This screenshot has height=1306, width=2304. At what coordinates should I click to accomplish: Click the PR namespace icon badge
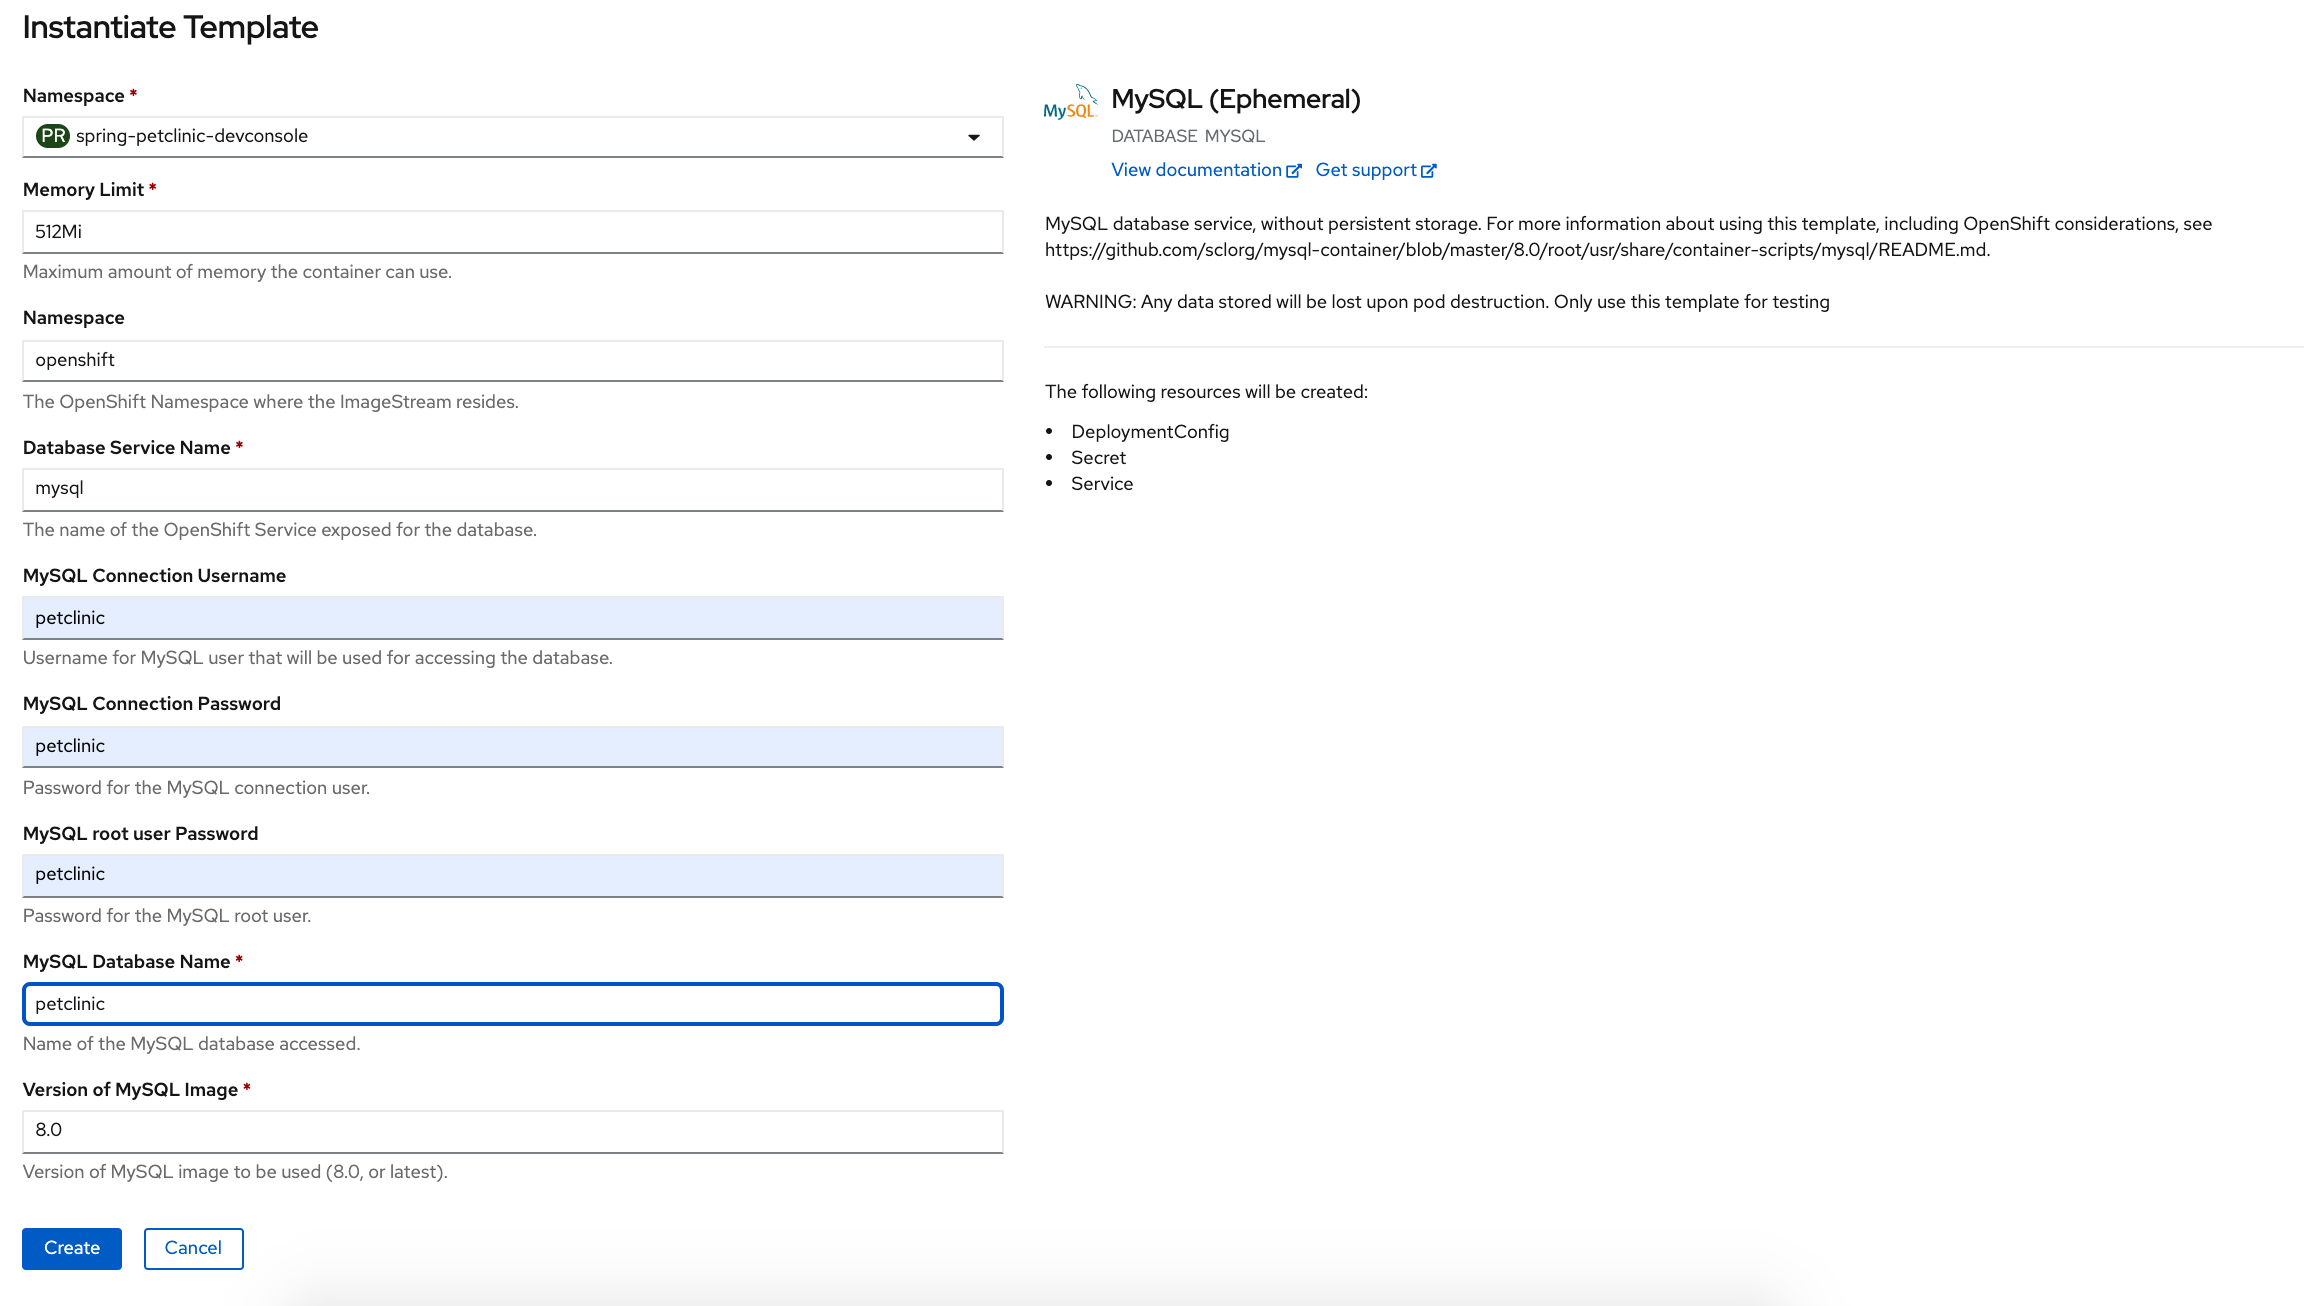[x=52, y=135]
